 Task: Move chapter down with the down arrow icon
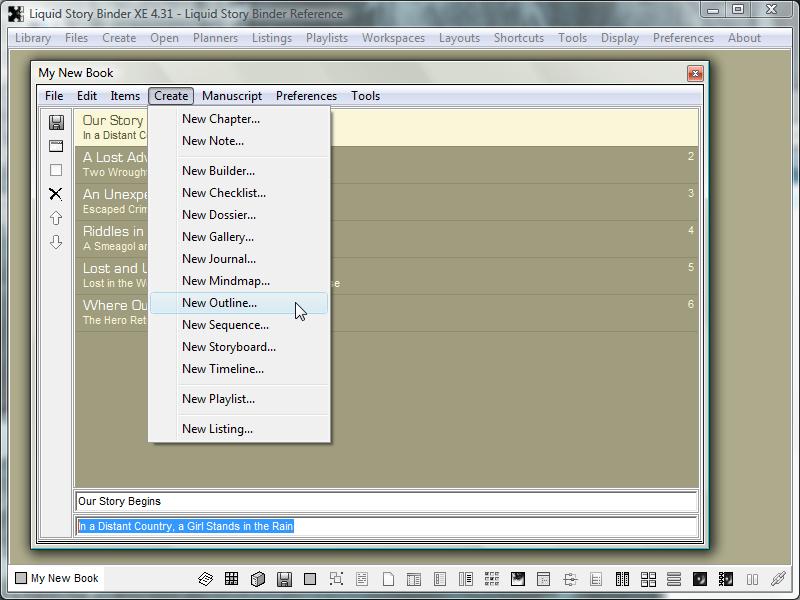click(56, 242)
